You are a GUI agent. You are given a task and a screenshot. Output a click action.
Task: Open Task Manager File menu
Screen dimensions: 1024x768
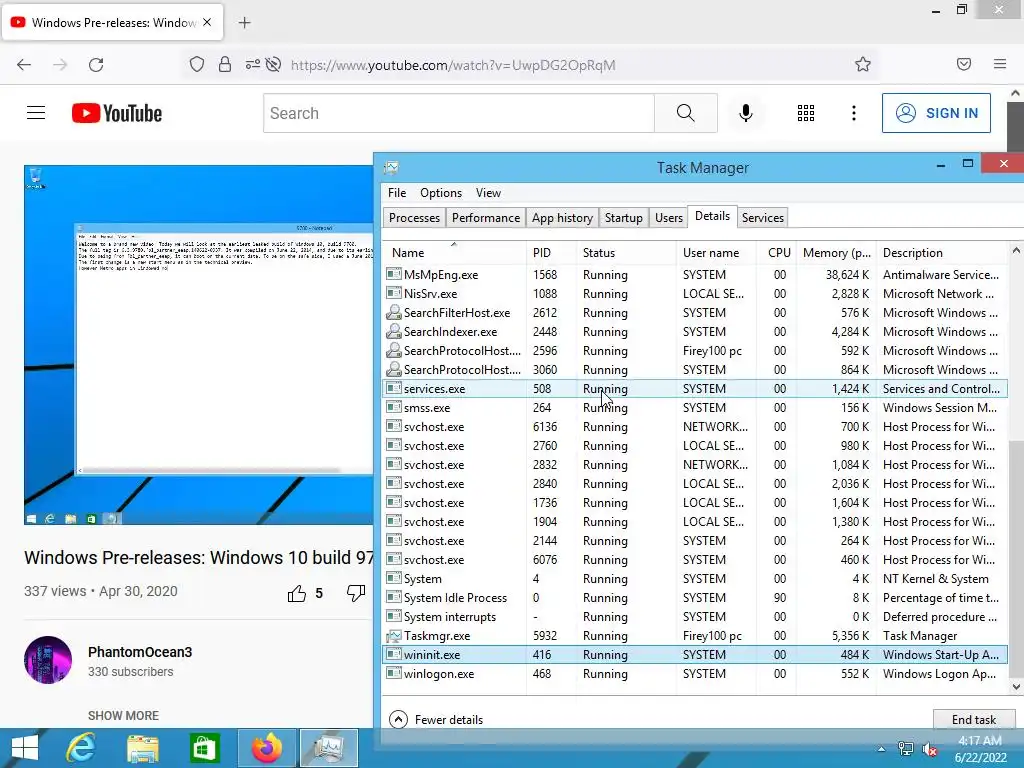pos(397,193)
